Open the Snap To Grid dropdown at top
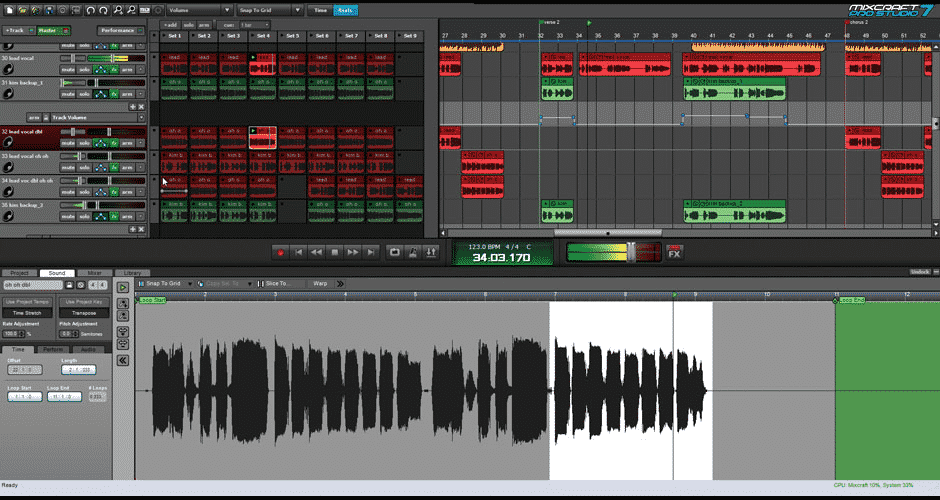The image size is (940, 500). coord(267,10)
